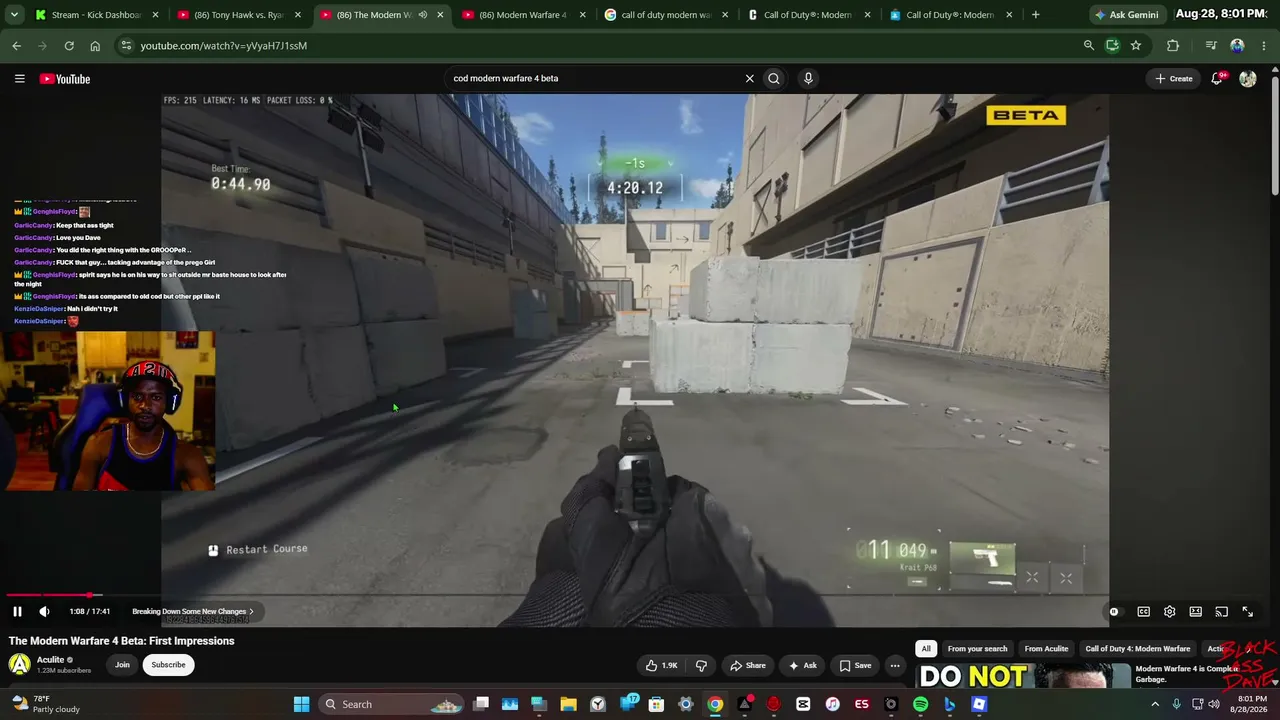Viewport: 1280px width, 720px height.
Task: Save video to playlist
Action: pos(855,665)
